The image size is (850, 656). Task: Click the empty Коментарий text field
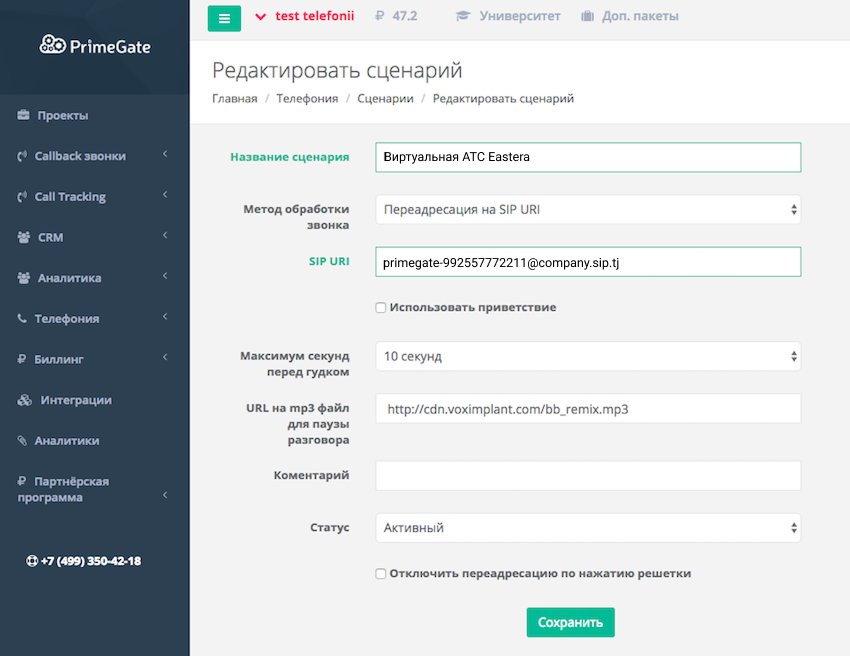coord(588,476)
